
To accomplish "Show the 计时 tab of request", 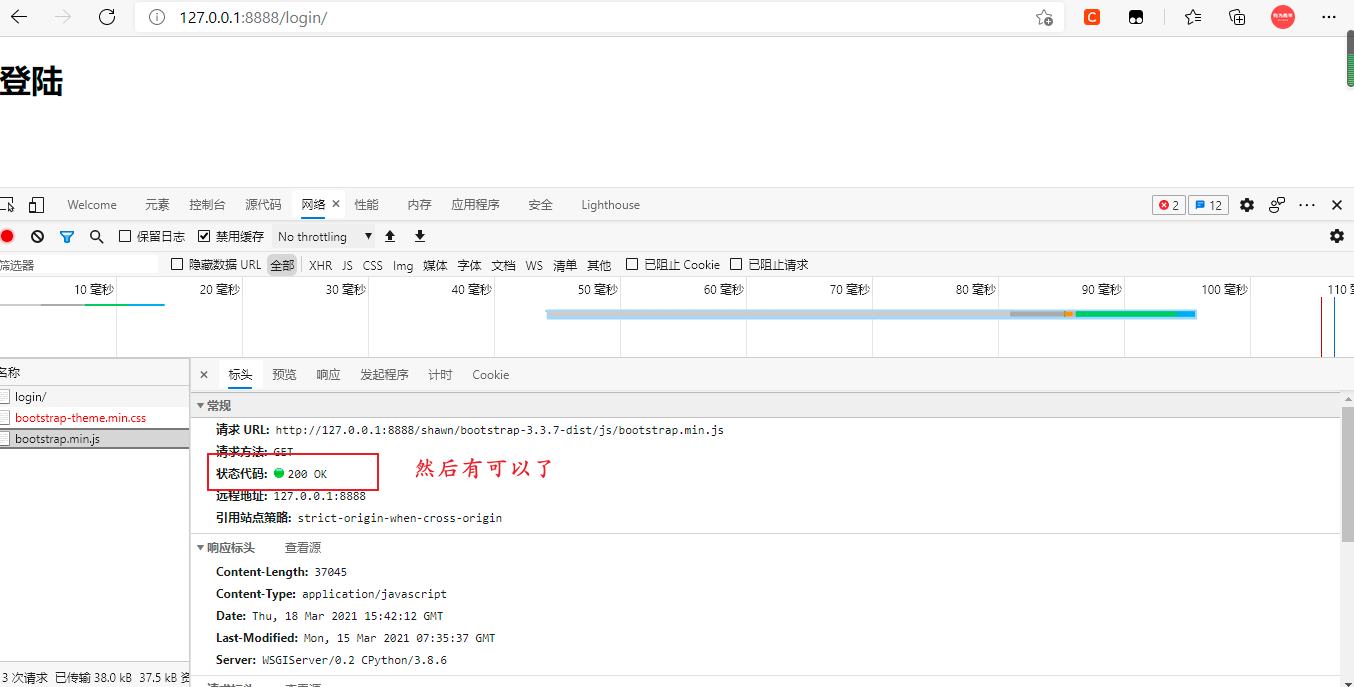I will [x=440, y=375].
